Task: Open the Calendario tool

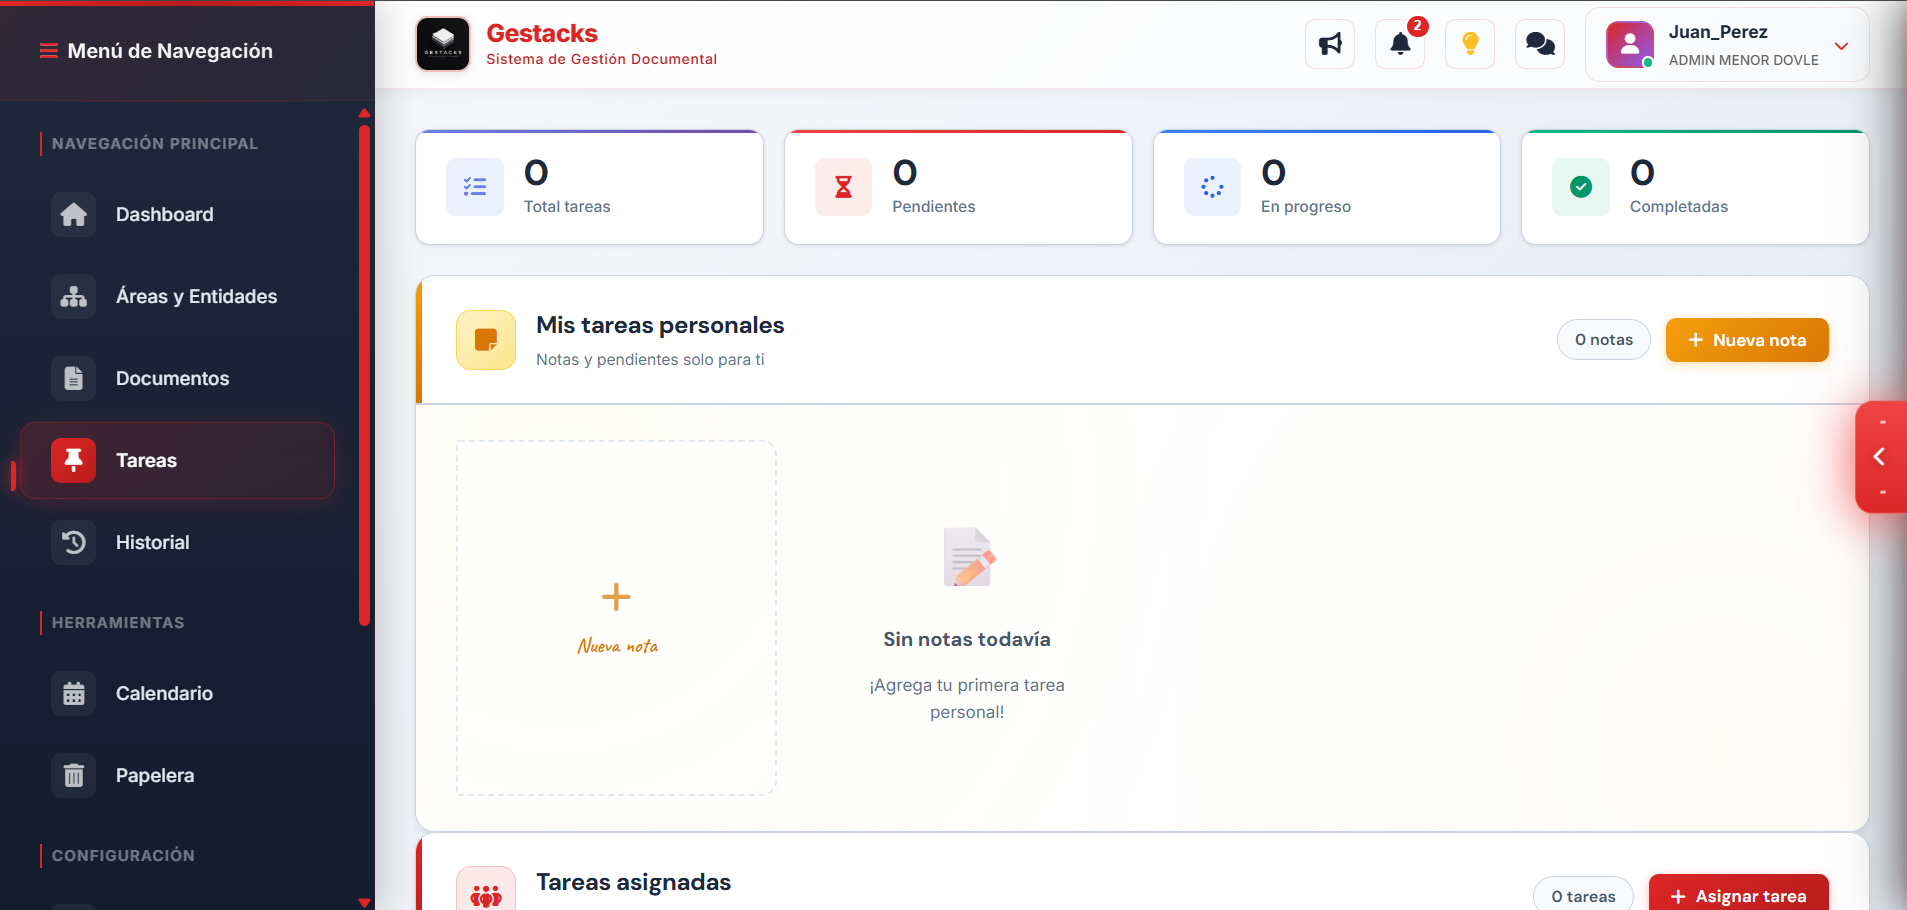Action: pos(178,693)
